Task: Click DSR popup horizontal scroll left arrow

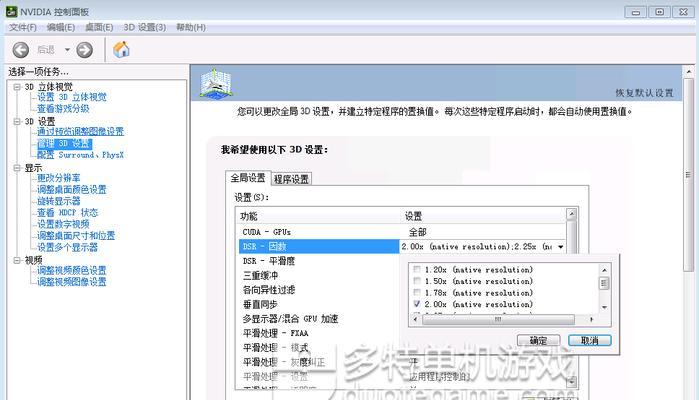Action: tap(415, 319)
